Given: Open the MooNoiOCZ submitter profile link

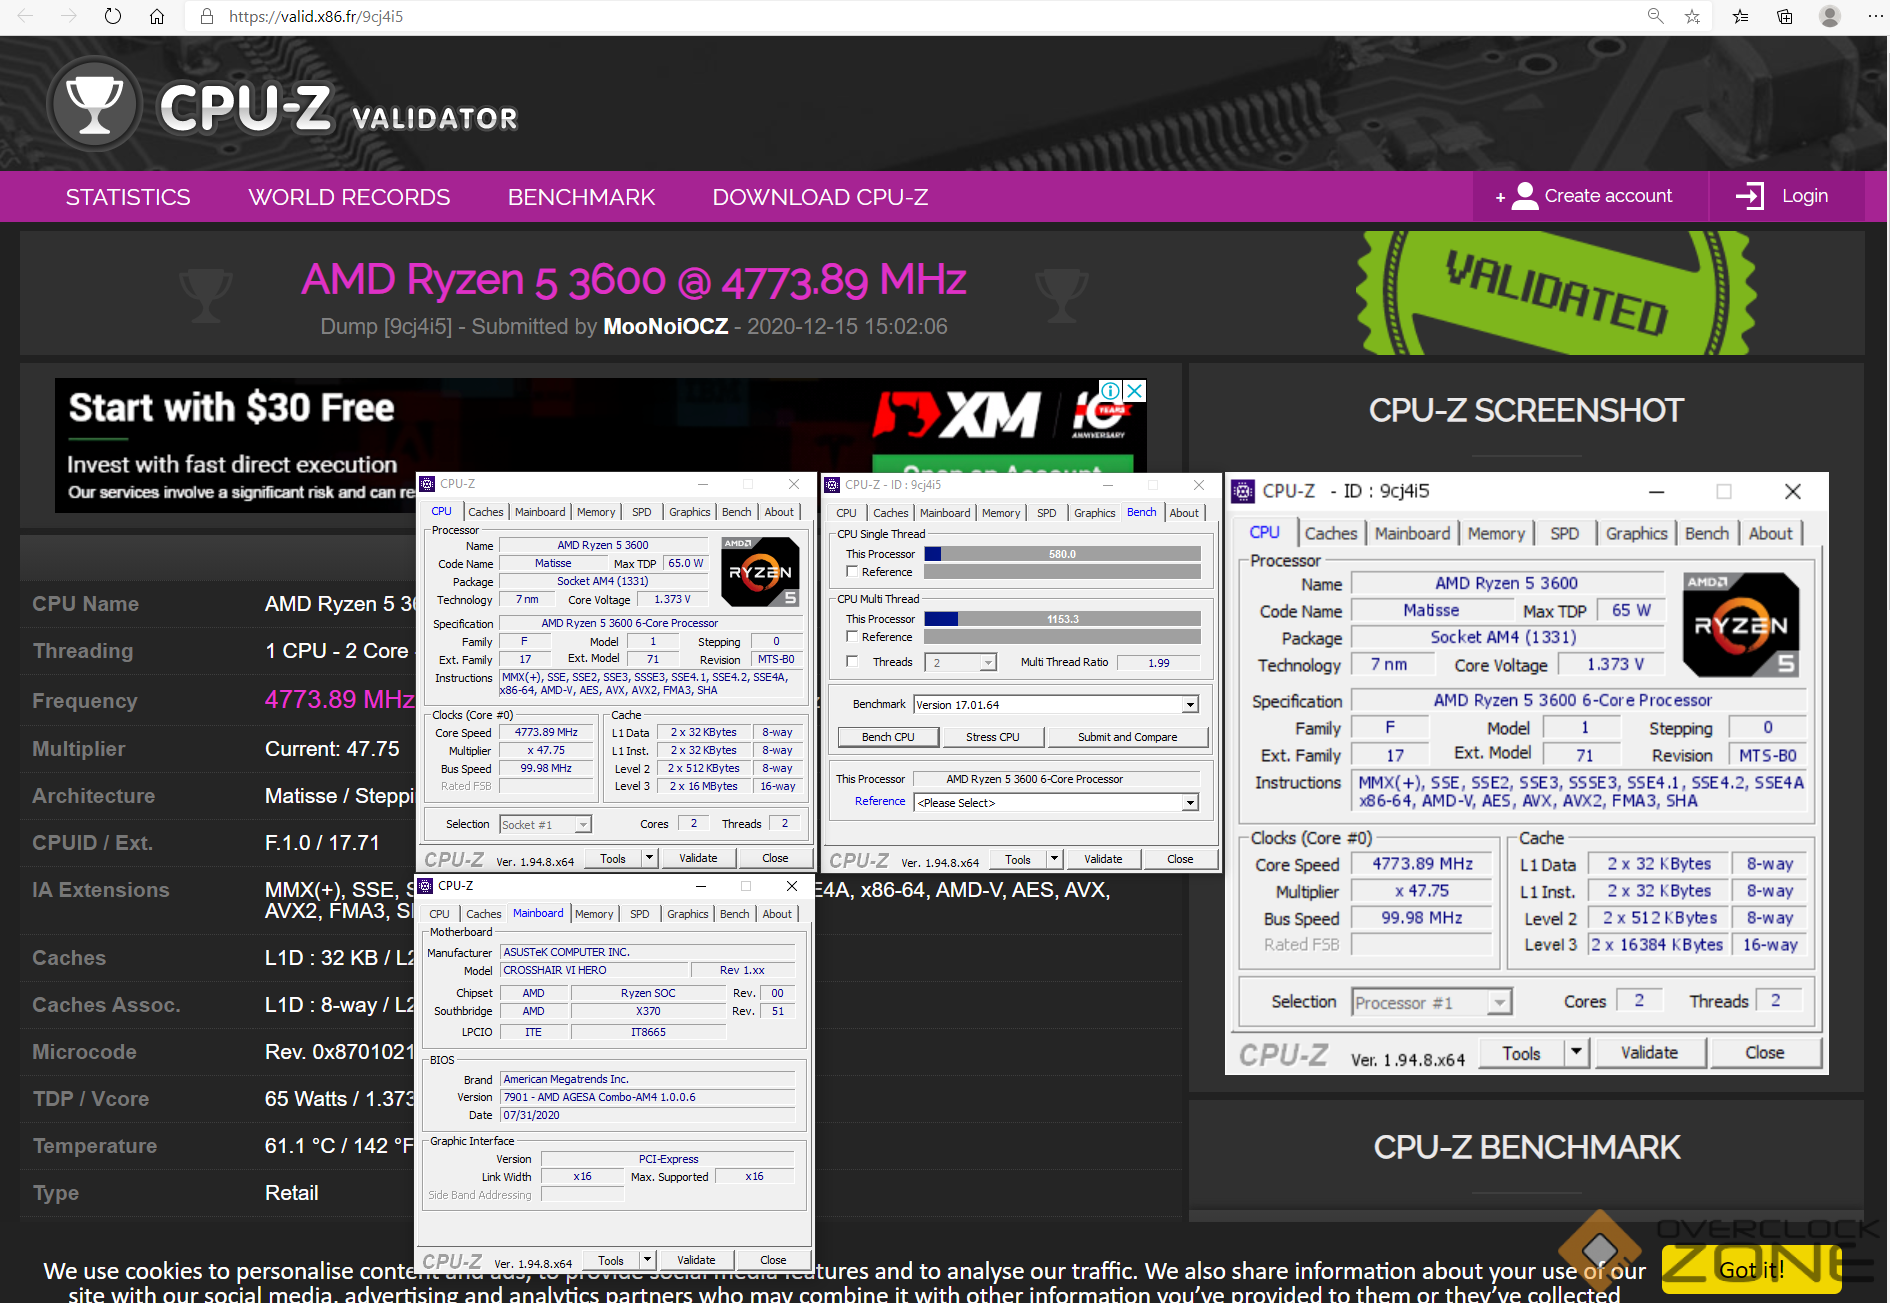Looking at the screenshot, I should coord(665,327).
